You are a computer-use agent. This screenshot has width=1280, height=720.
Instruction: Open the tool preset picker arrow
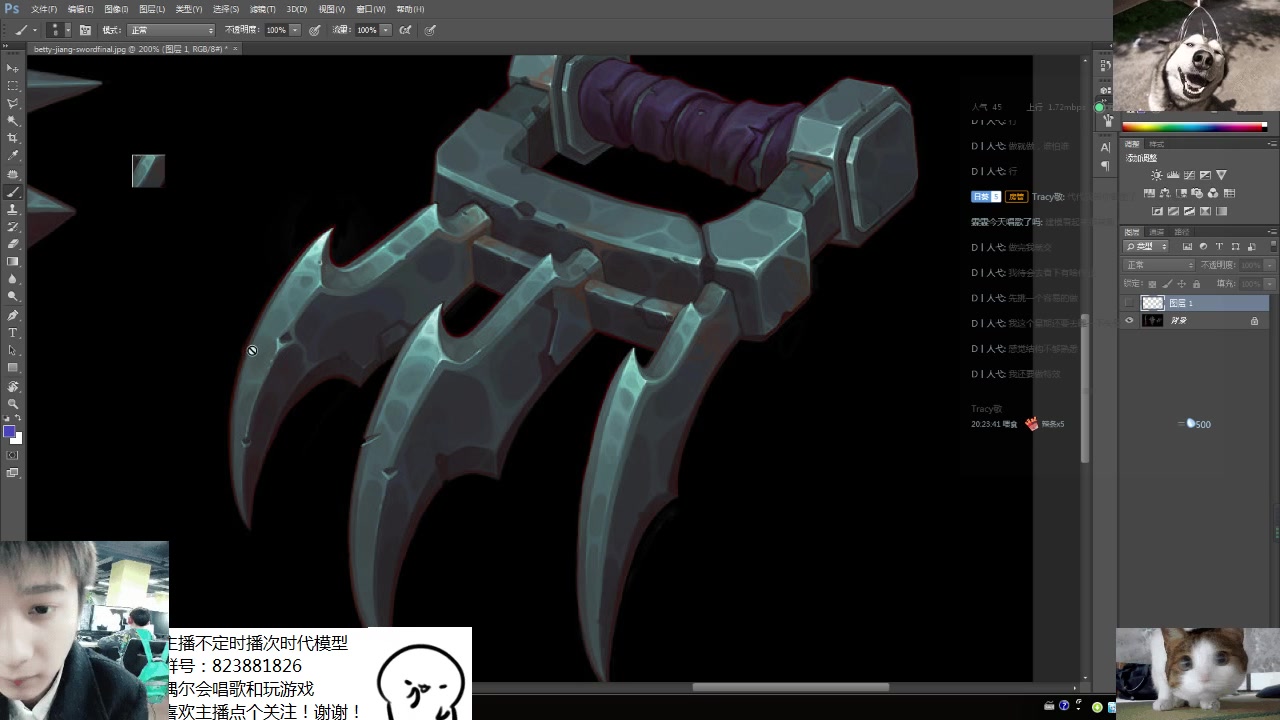[34, 30]
